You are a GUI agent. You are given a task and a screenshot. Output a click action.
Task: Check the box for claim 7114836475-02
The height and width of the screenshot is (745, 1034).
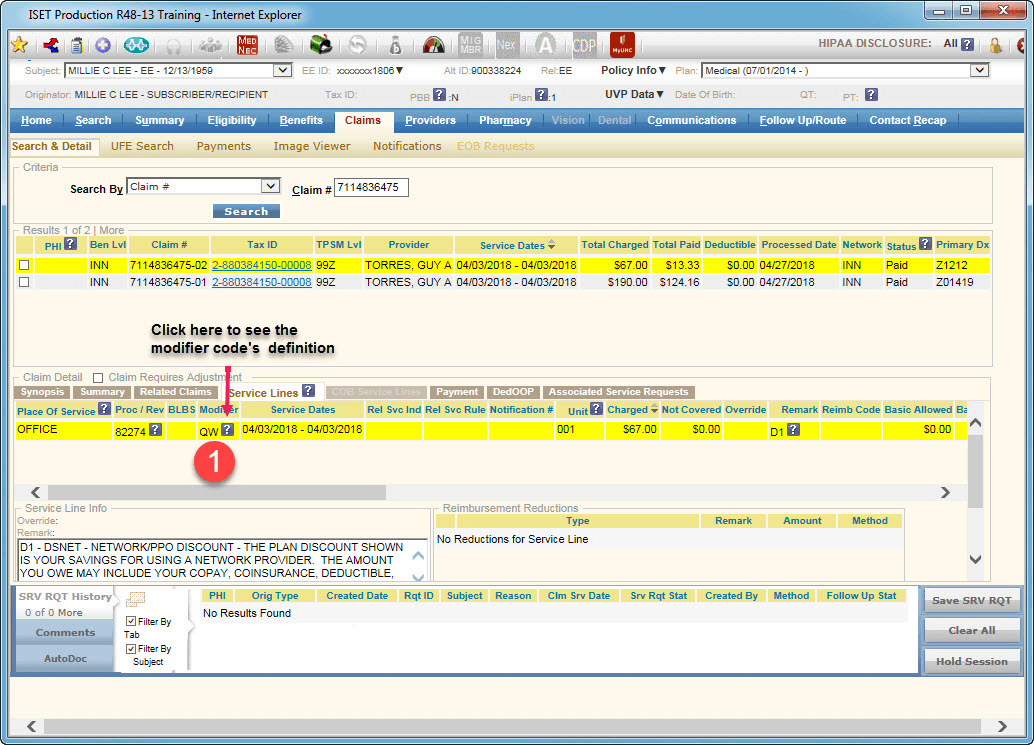point(24,265)
